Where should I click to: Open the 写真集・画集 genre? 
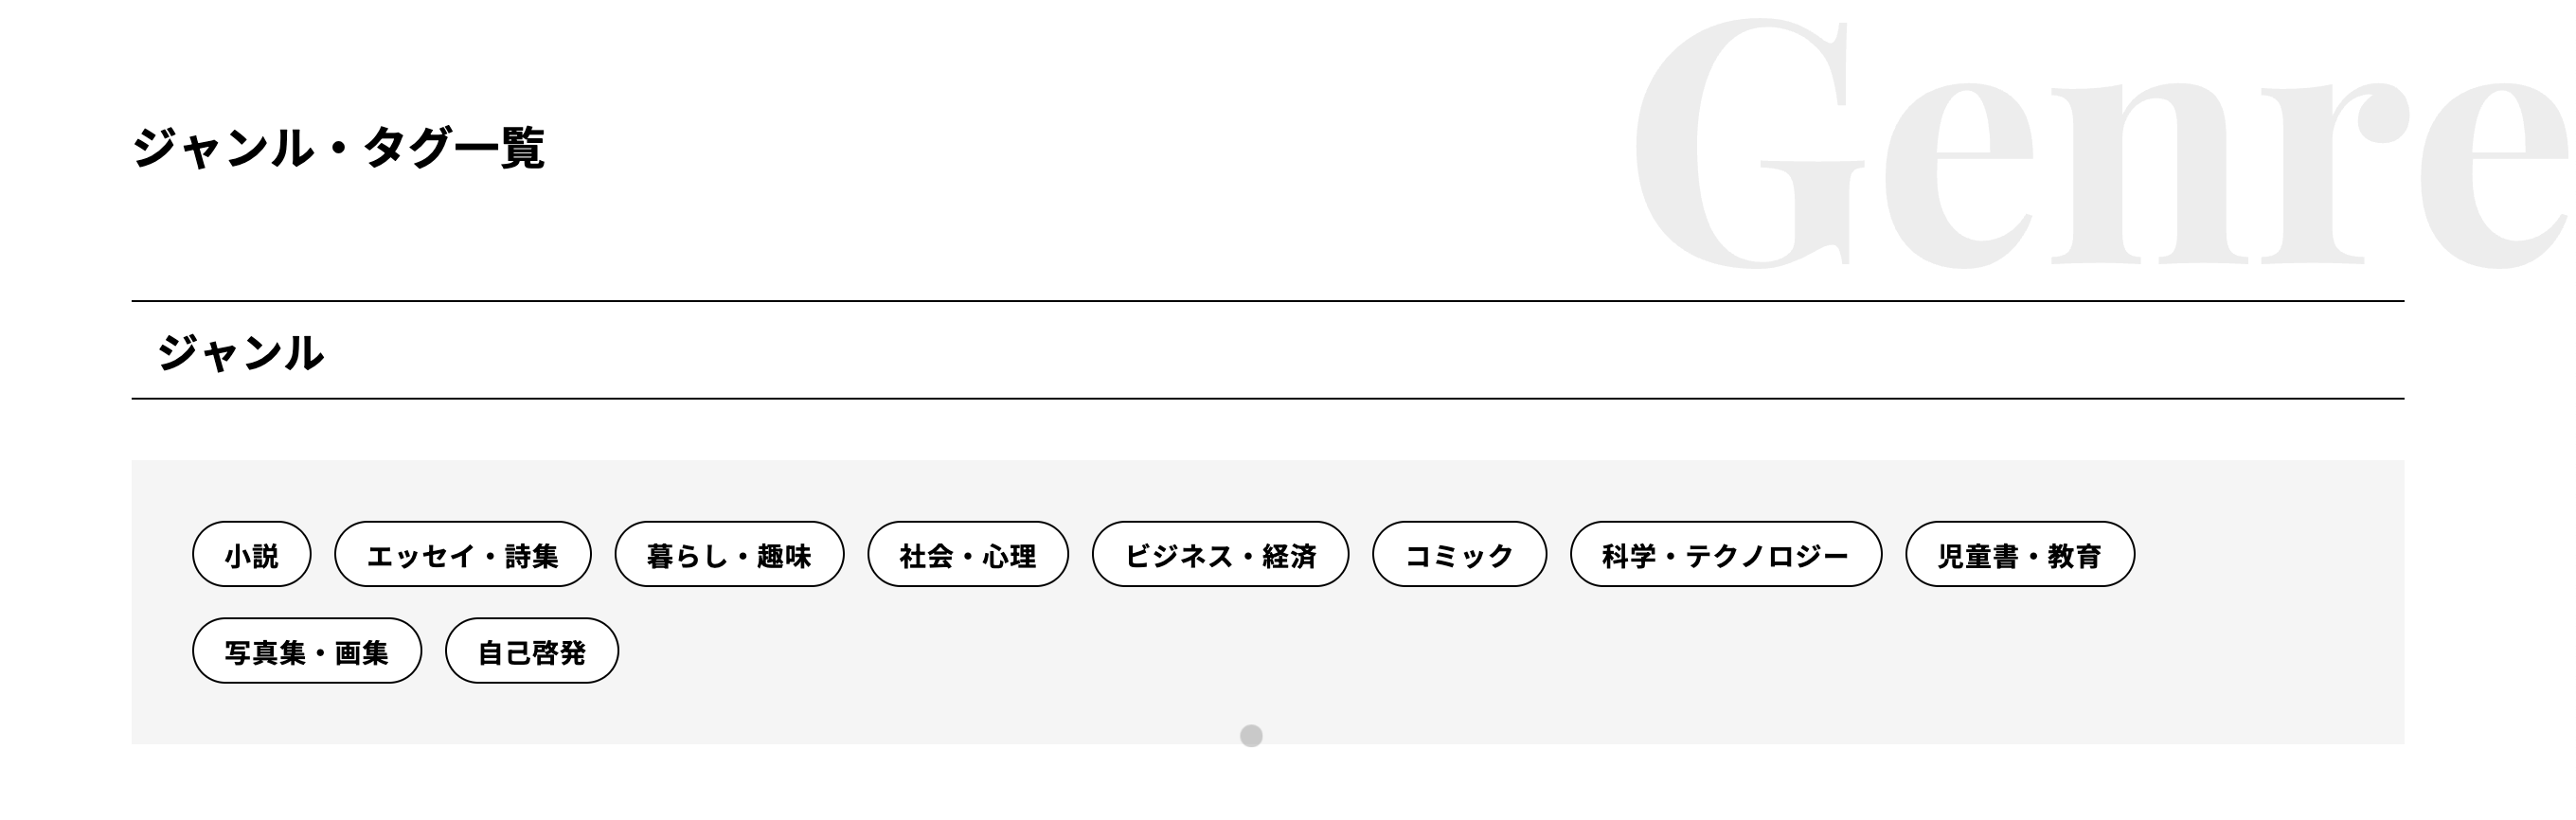pos(306,650)
